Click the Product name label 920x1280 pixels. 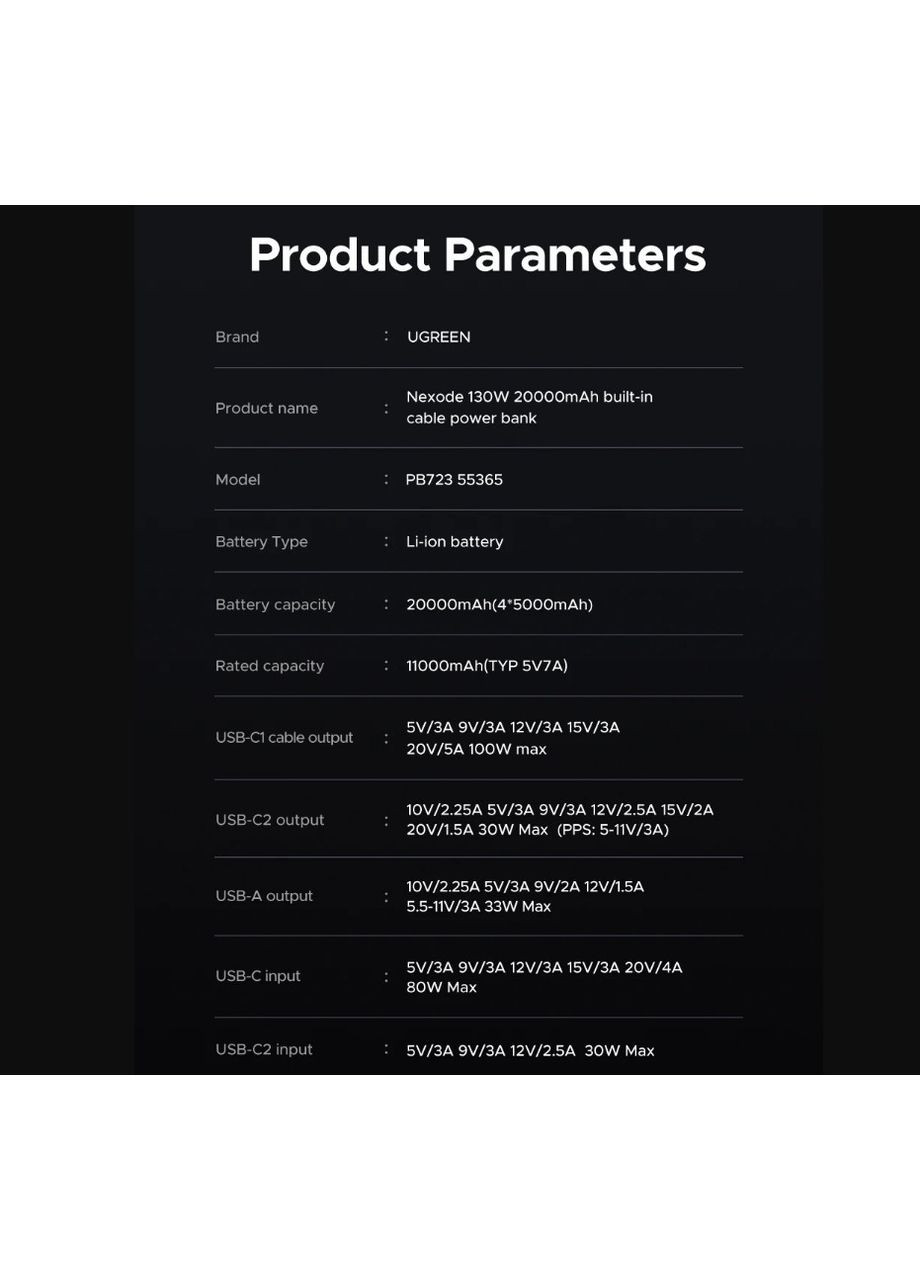click(266, 408)
